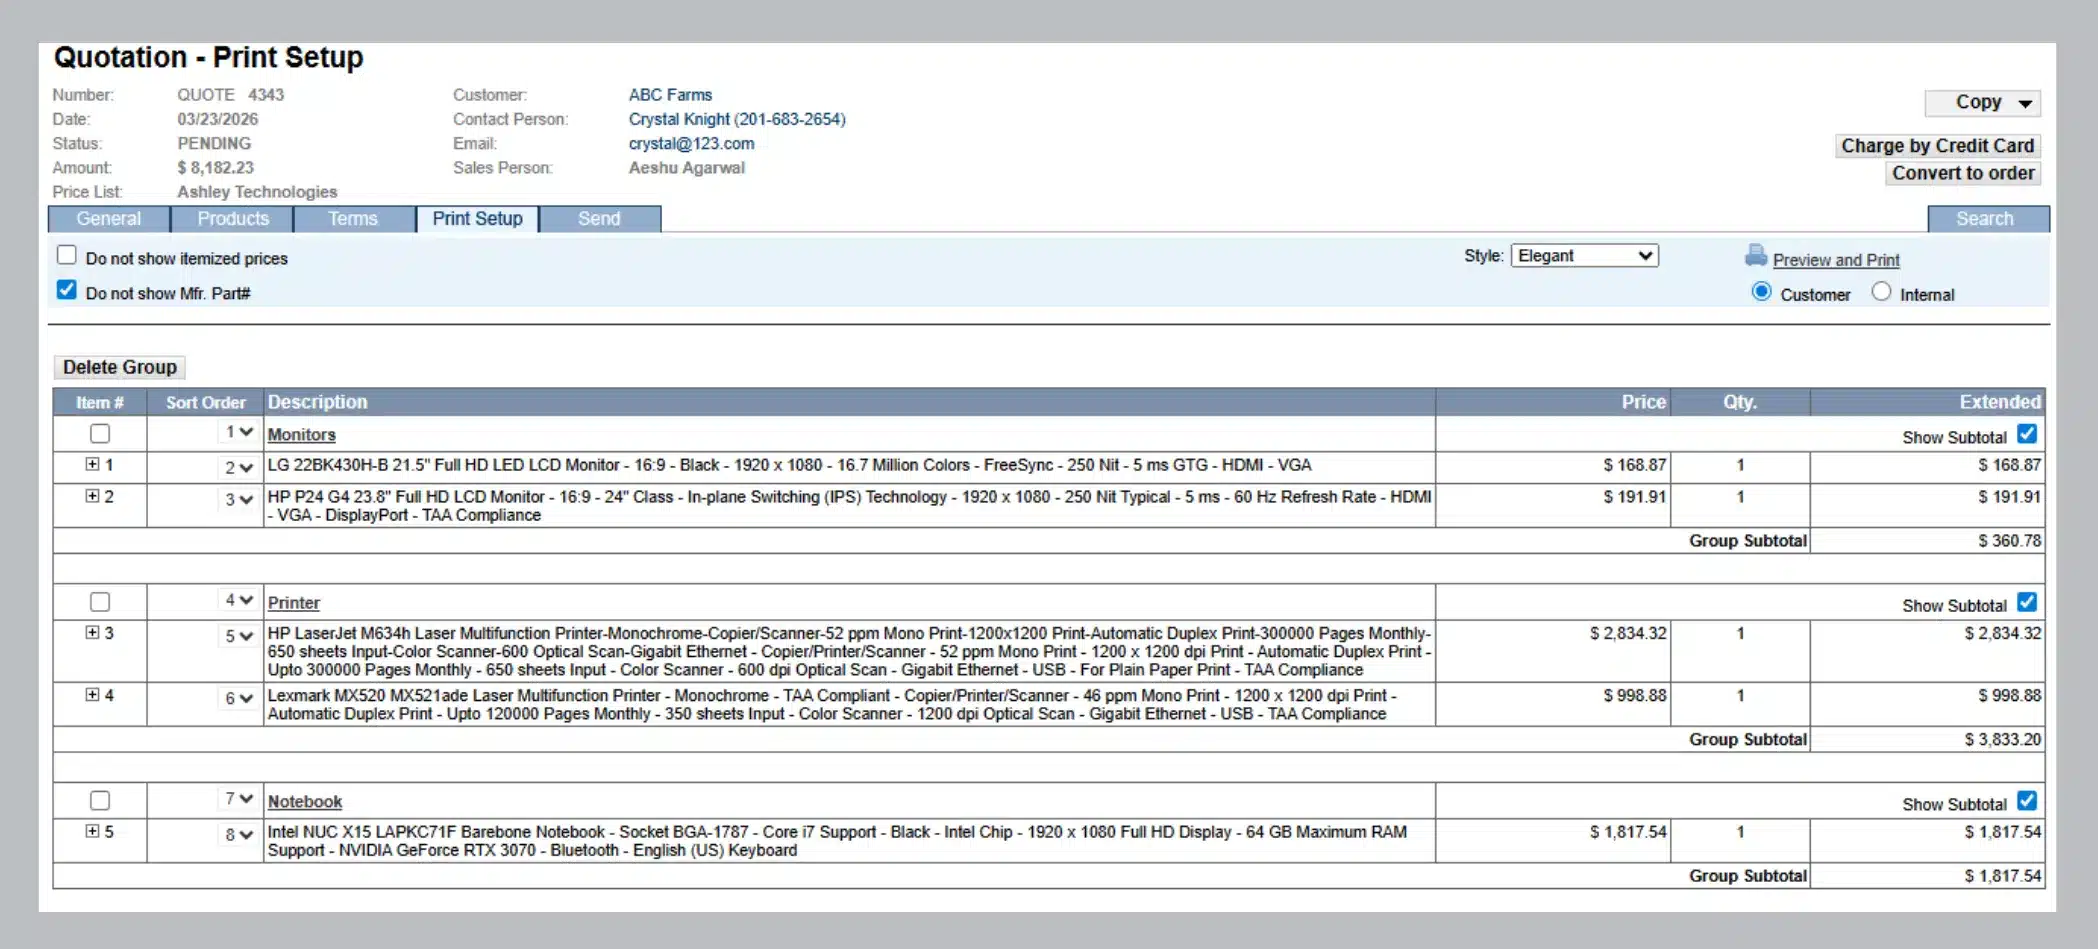The height and width of the screenshot is (949, 2098).
Task: Tick the Printer group selection checkbox
Action: pos(100,602)
